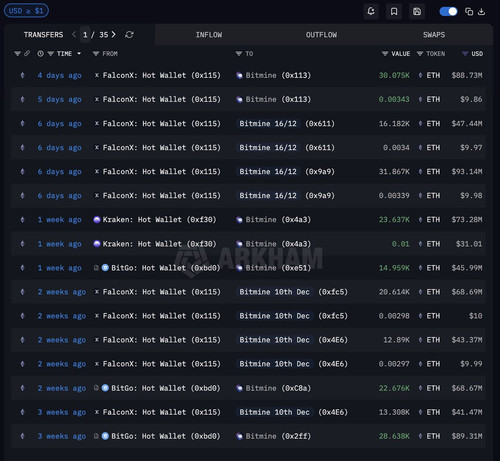500x461 pixels.
Task: Refresh the transfers list
Action: 129,35
